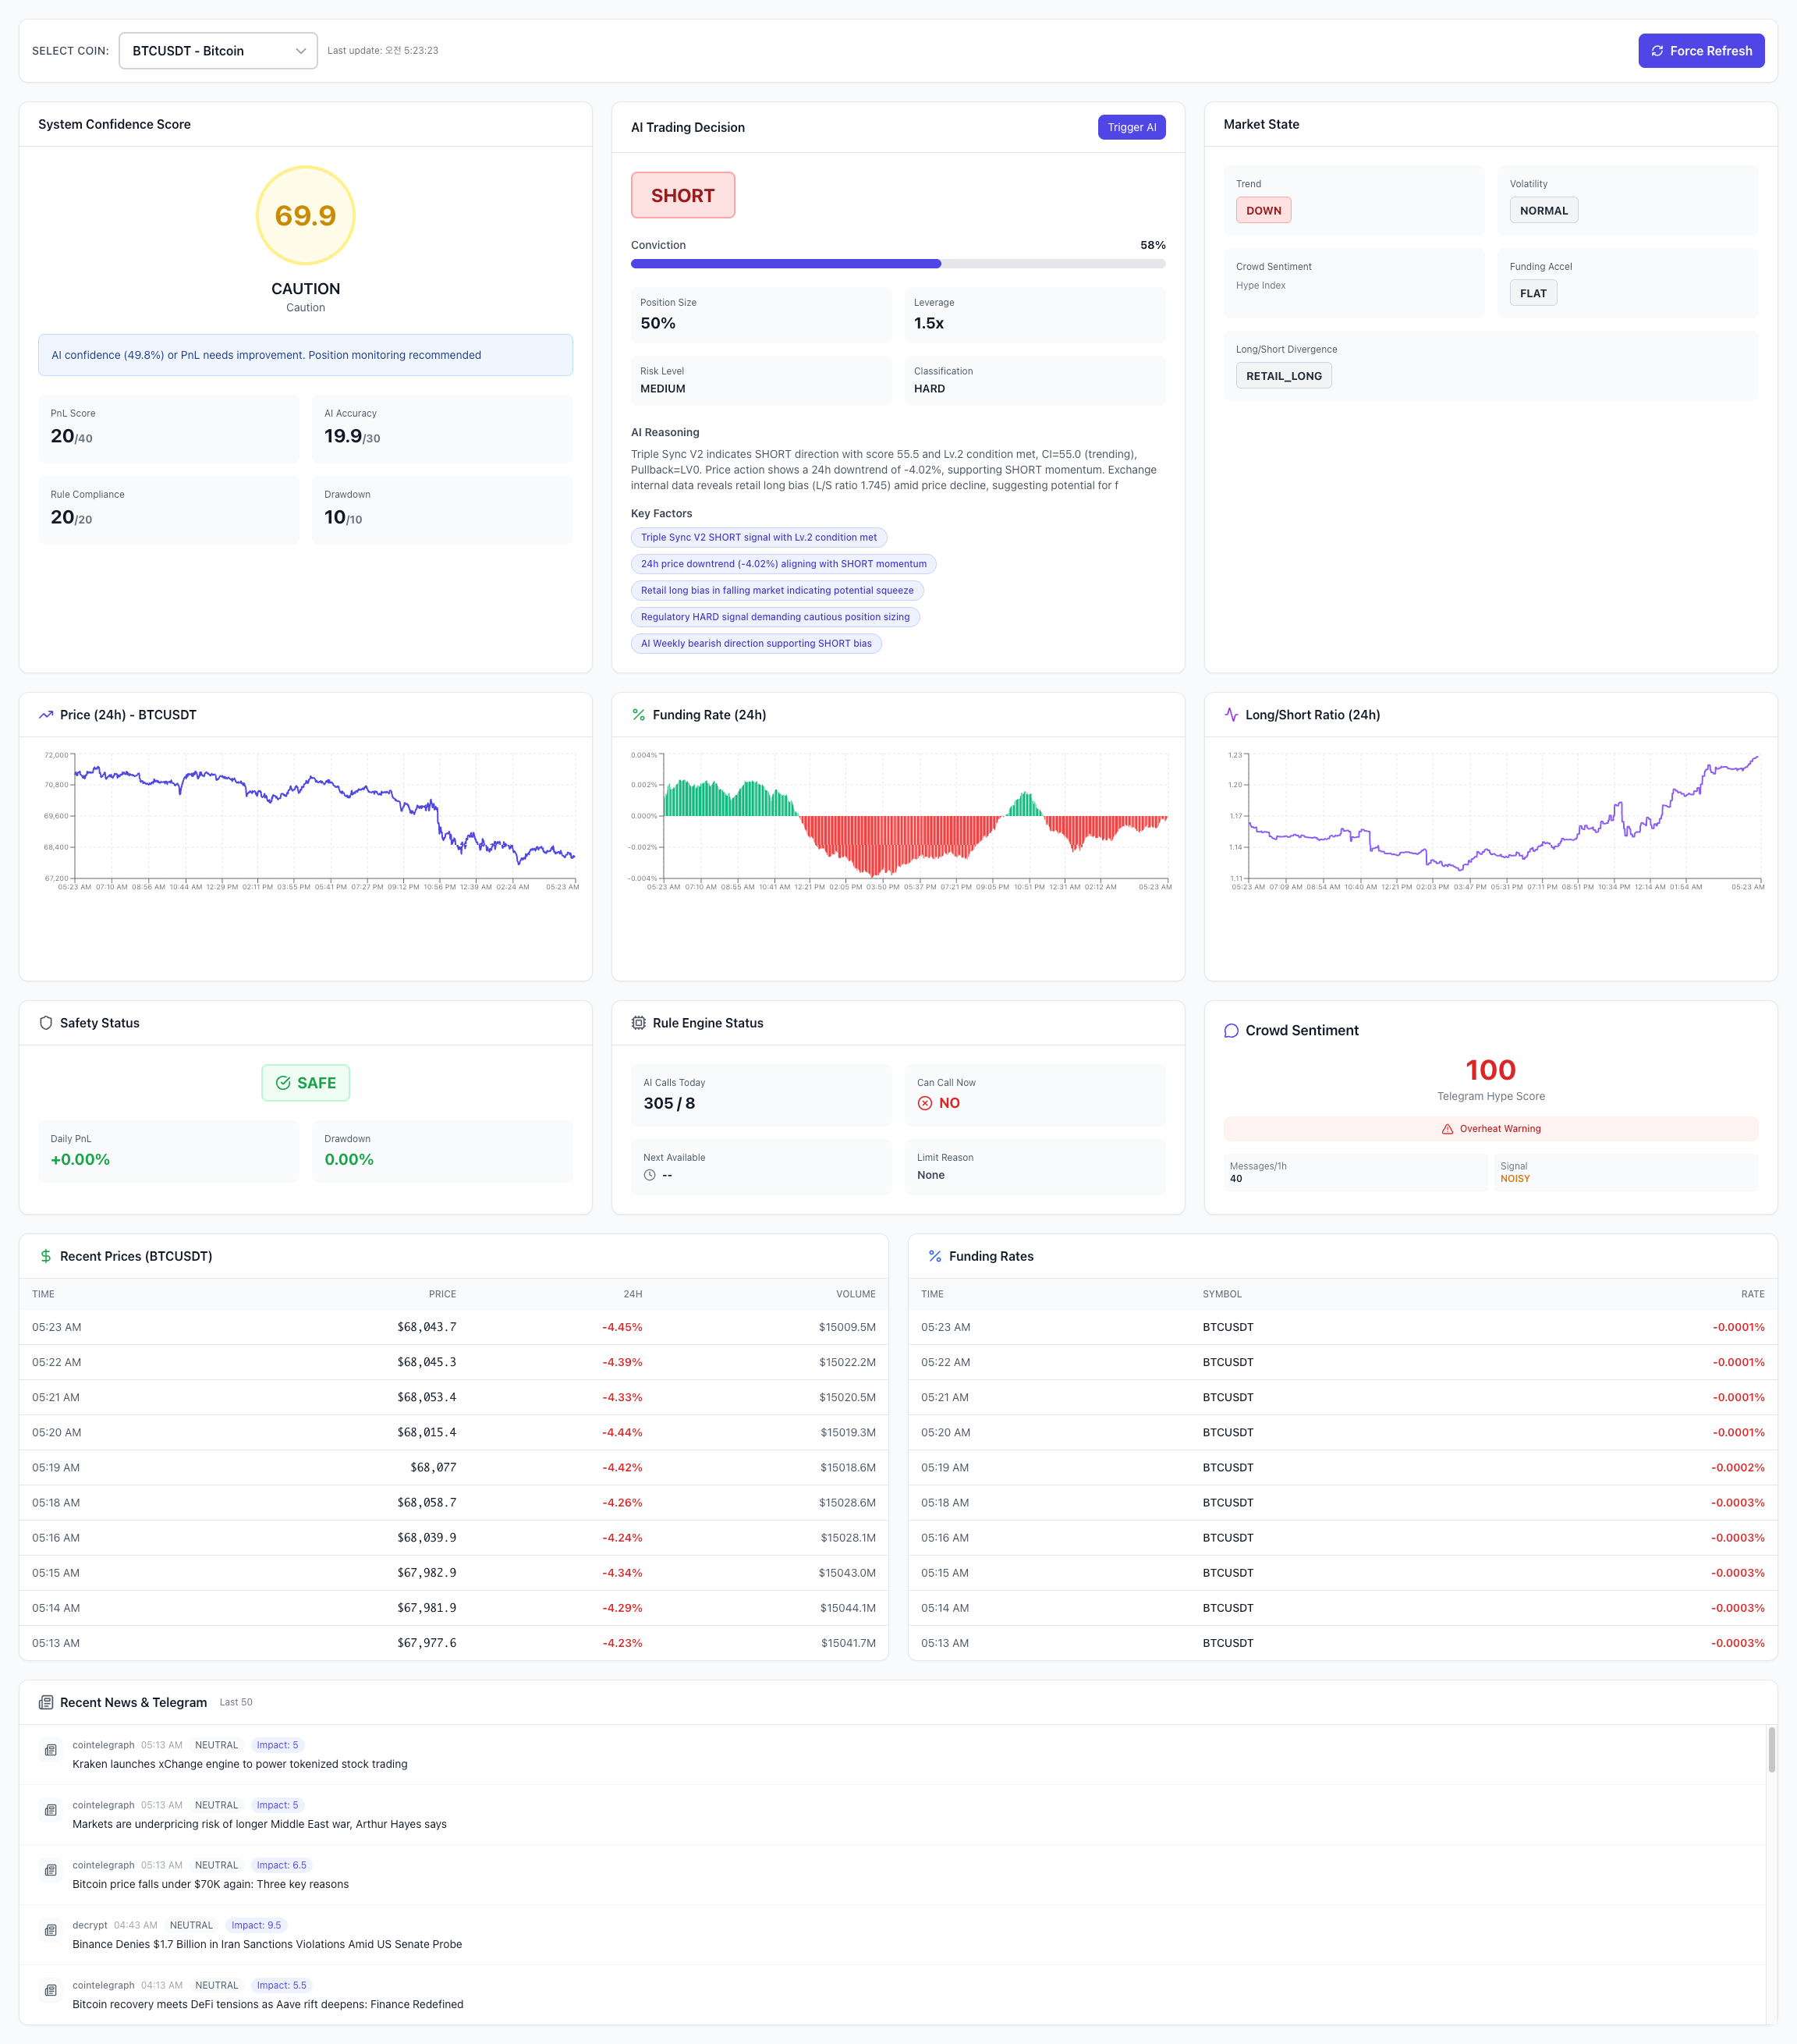Click the newspaper icon beside Recent News & Telegram
The image size is (1797, 2044).
[46, 1702]
